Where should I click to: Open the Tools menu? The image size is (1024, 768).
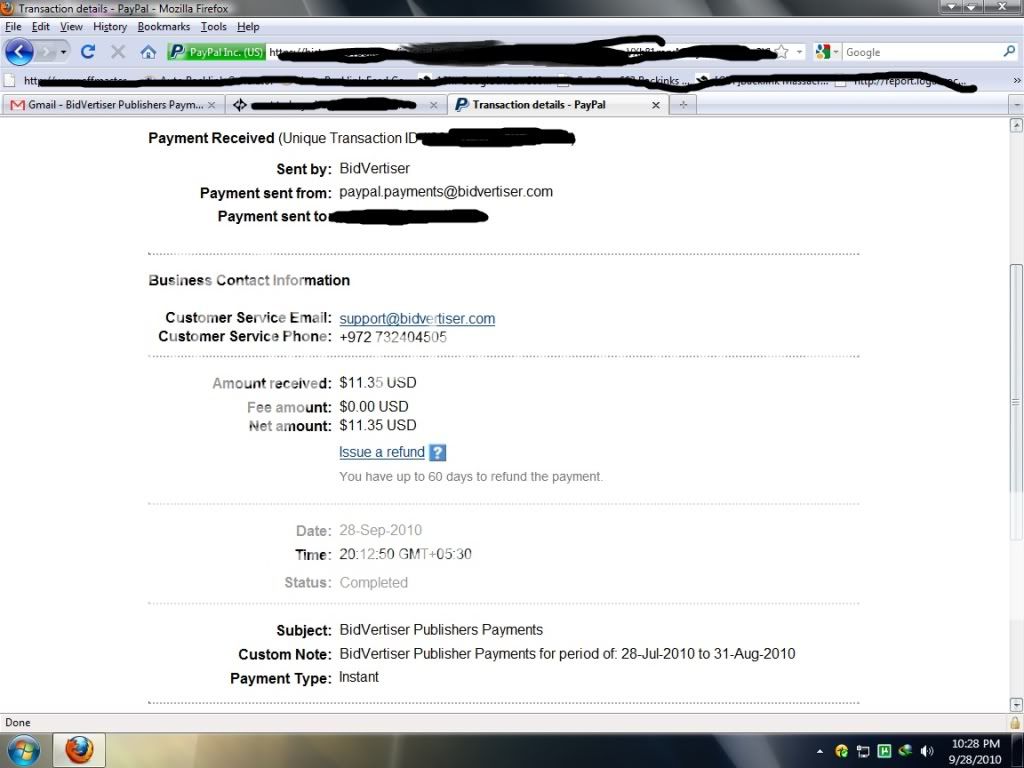(x=214, y=27)
